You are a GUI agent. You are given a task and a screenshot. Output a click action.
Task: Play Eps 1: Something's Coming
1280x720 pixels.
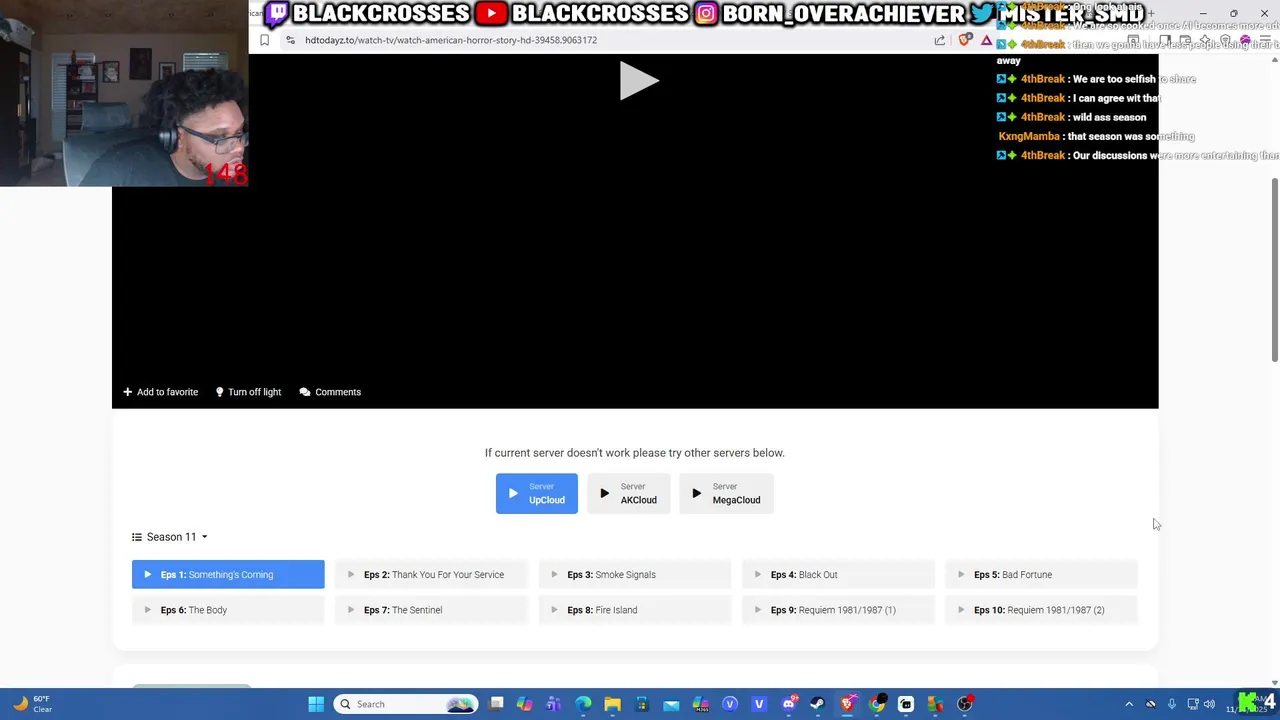tap(228, 574)
